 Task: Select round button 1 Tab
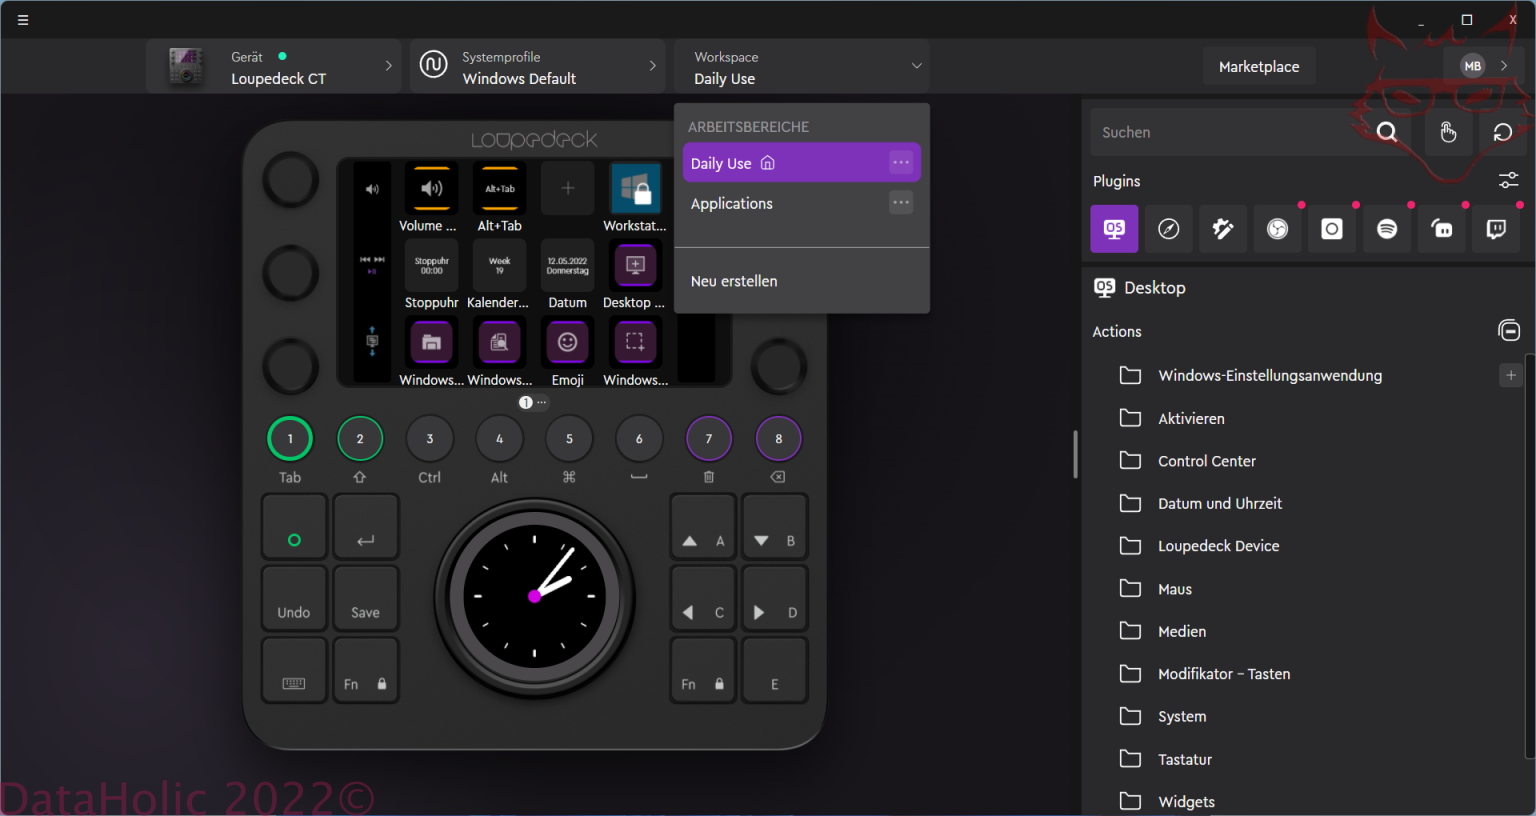tap(290, 438)
